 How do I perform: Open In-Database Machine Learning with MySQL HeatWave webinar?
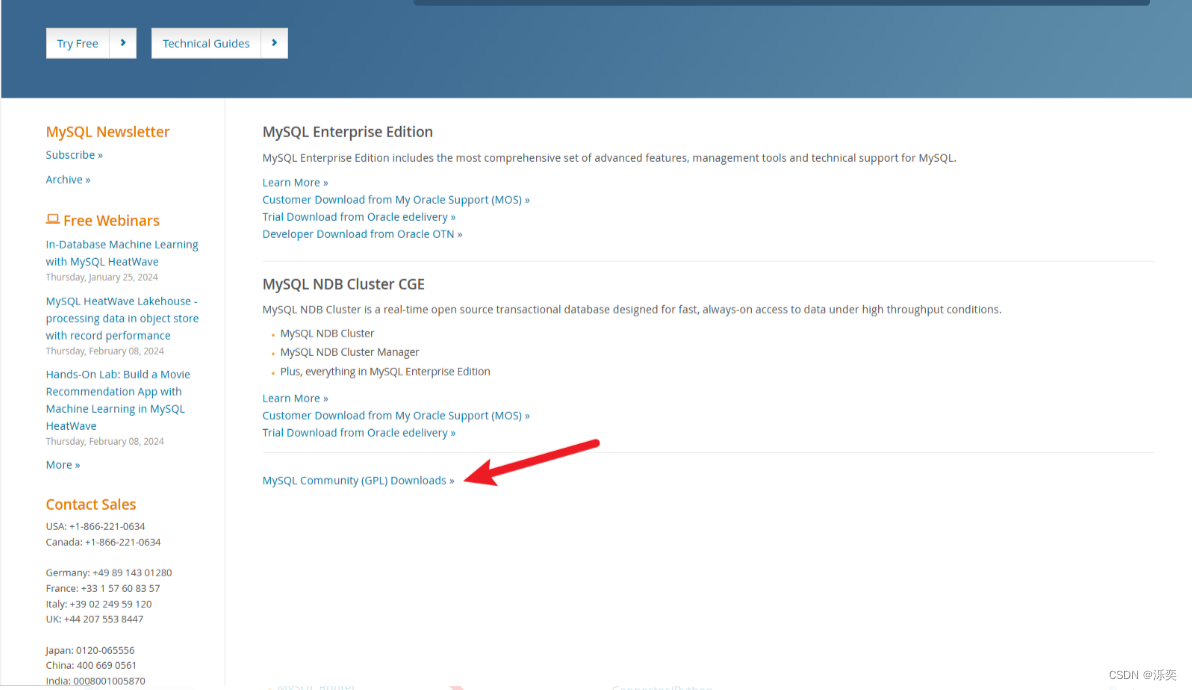[122, 253]
